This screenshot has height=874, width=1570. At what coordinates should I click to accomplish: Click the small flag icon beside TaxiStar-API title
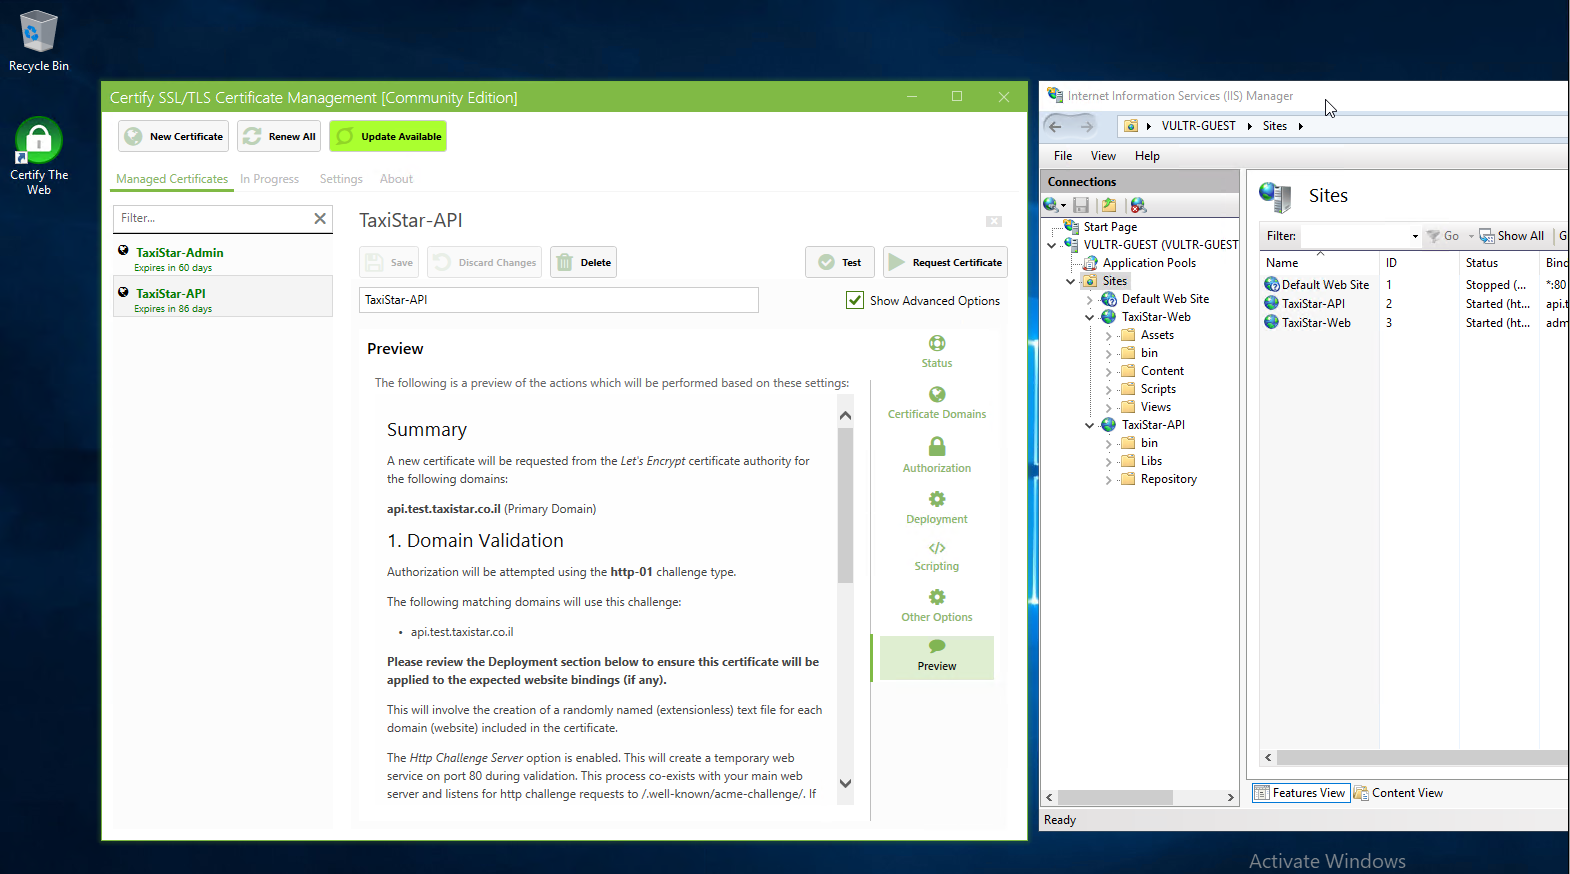[994, 221]
